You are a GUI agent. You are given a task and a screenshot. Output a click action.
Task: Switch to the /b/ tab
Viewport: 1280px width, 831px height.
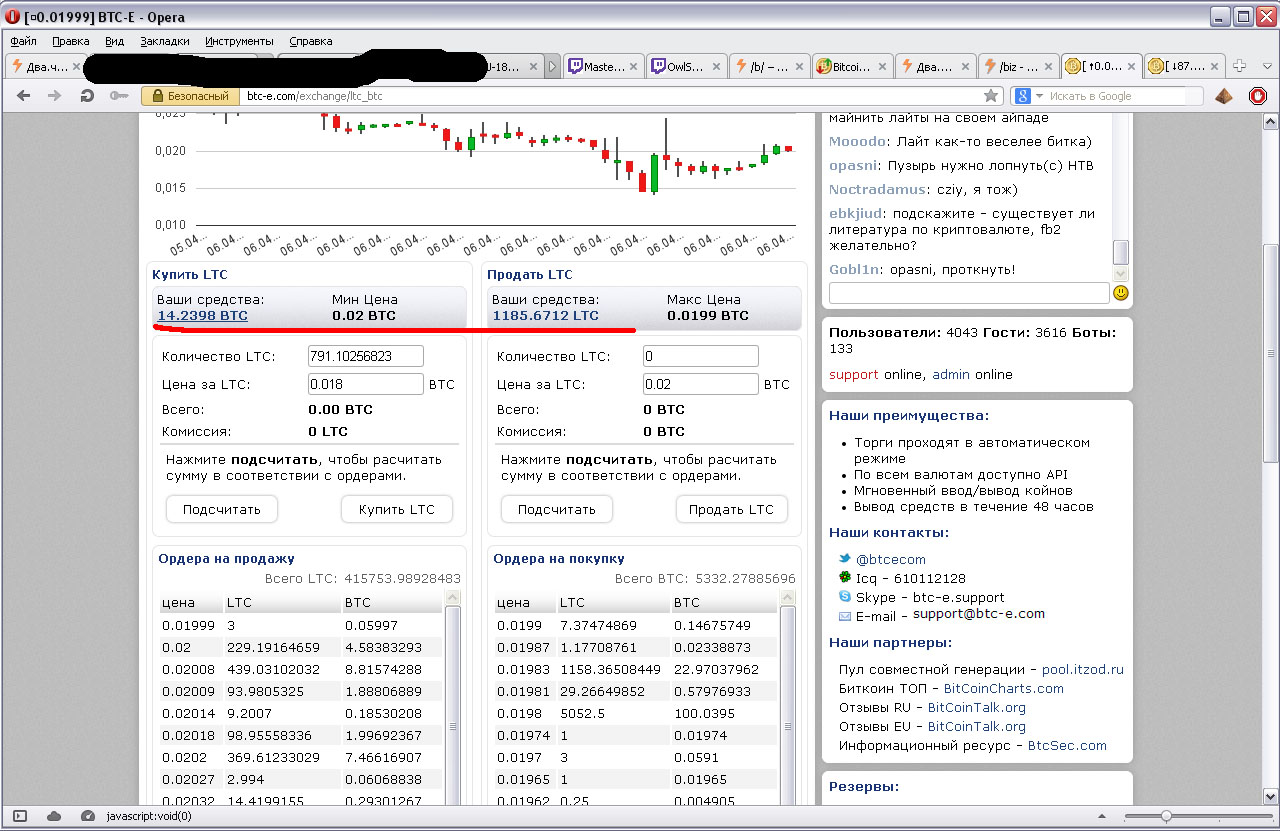tap(768, 66)
